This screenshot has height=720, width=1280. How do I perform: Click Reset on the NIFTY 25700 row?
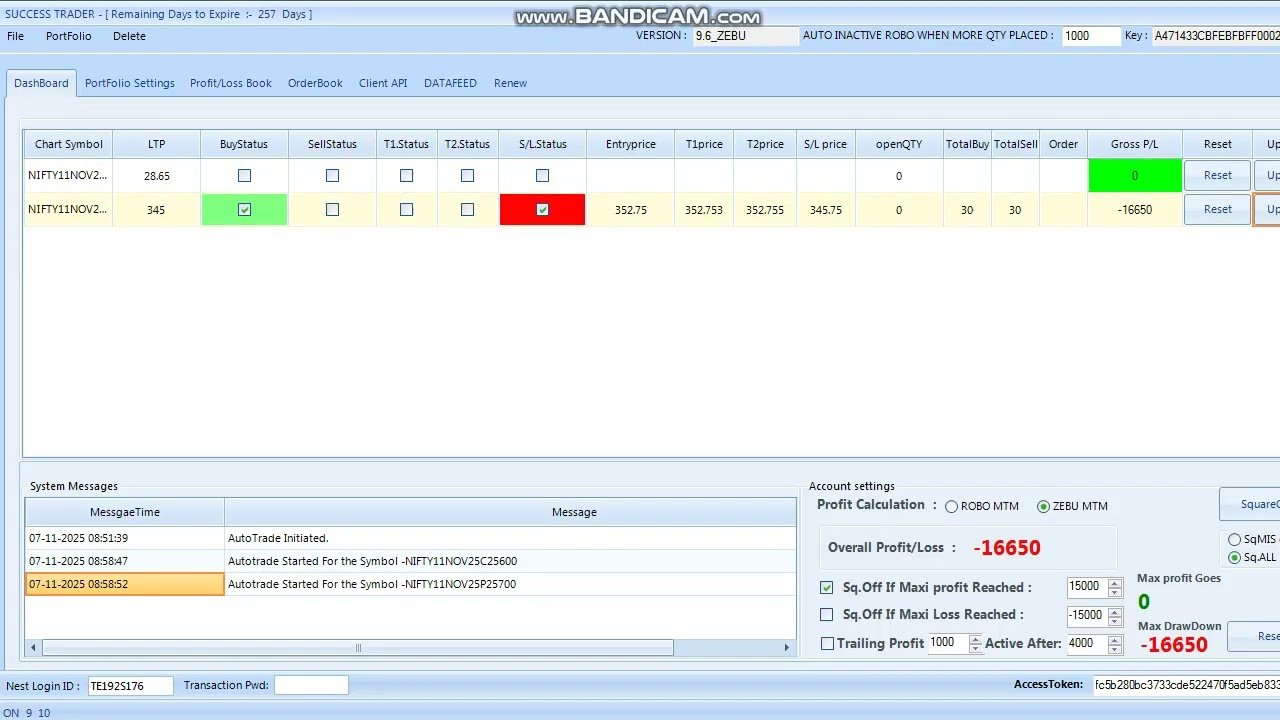pyautogui.click(x=1216, y=209)
